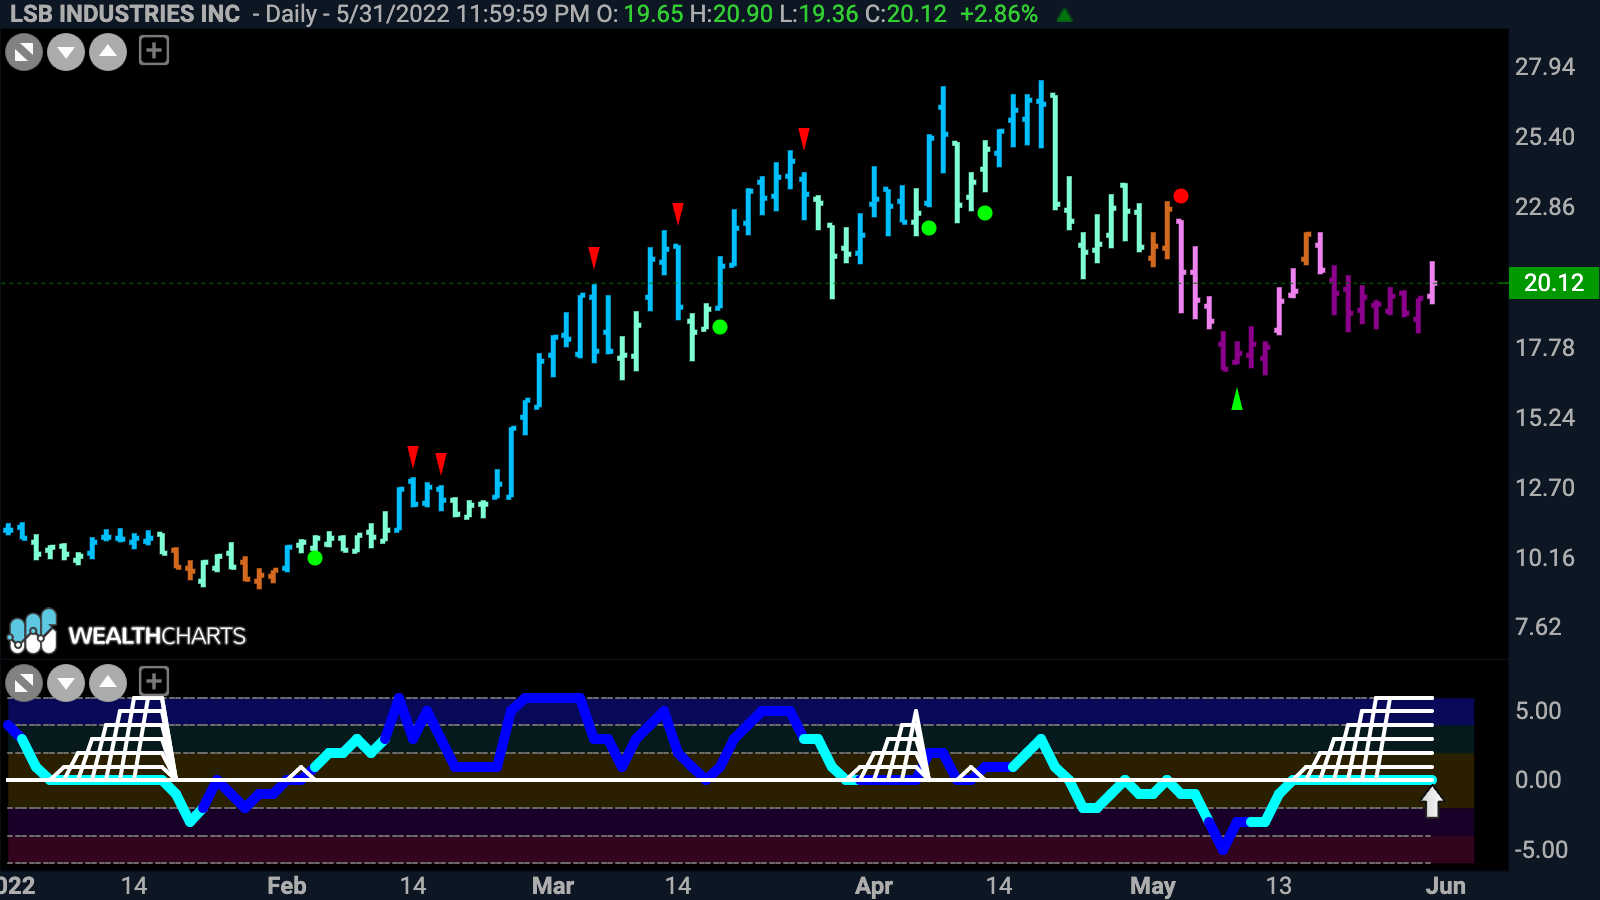
Task: Click the +2.86% change value
Action: pyautogui.click(x=999, y=14)
